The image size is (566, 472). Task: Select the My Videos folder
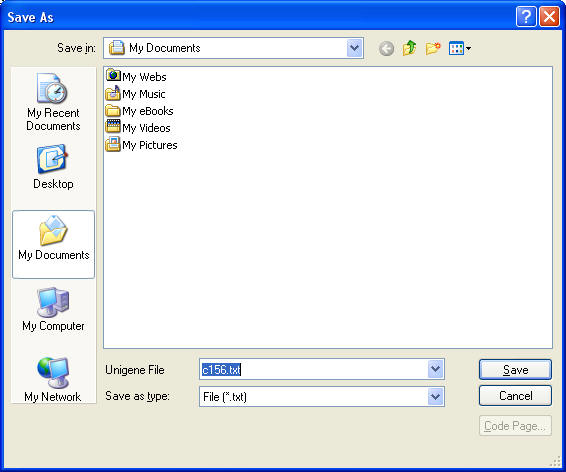(x=138, y=128)
